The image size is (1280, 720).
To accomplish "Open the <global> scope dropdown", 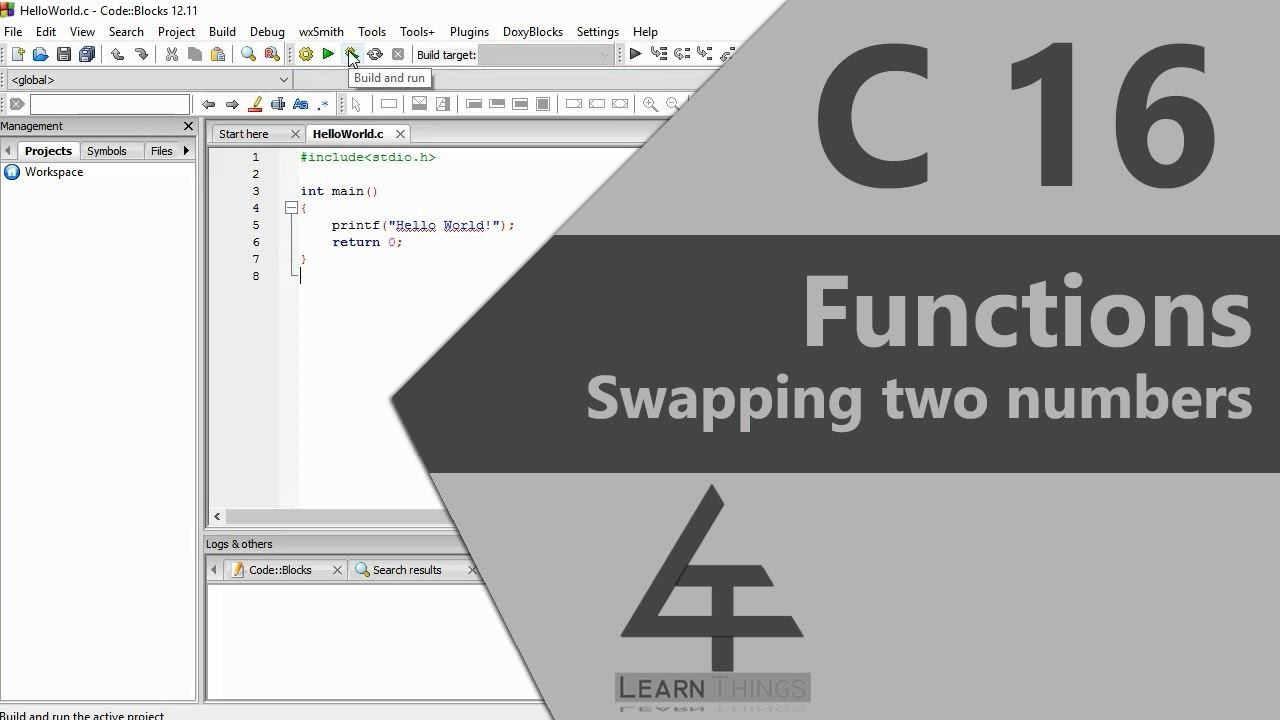I will click(x=149, y=80).
